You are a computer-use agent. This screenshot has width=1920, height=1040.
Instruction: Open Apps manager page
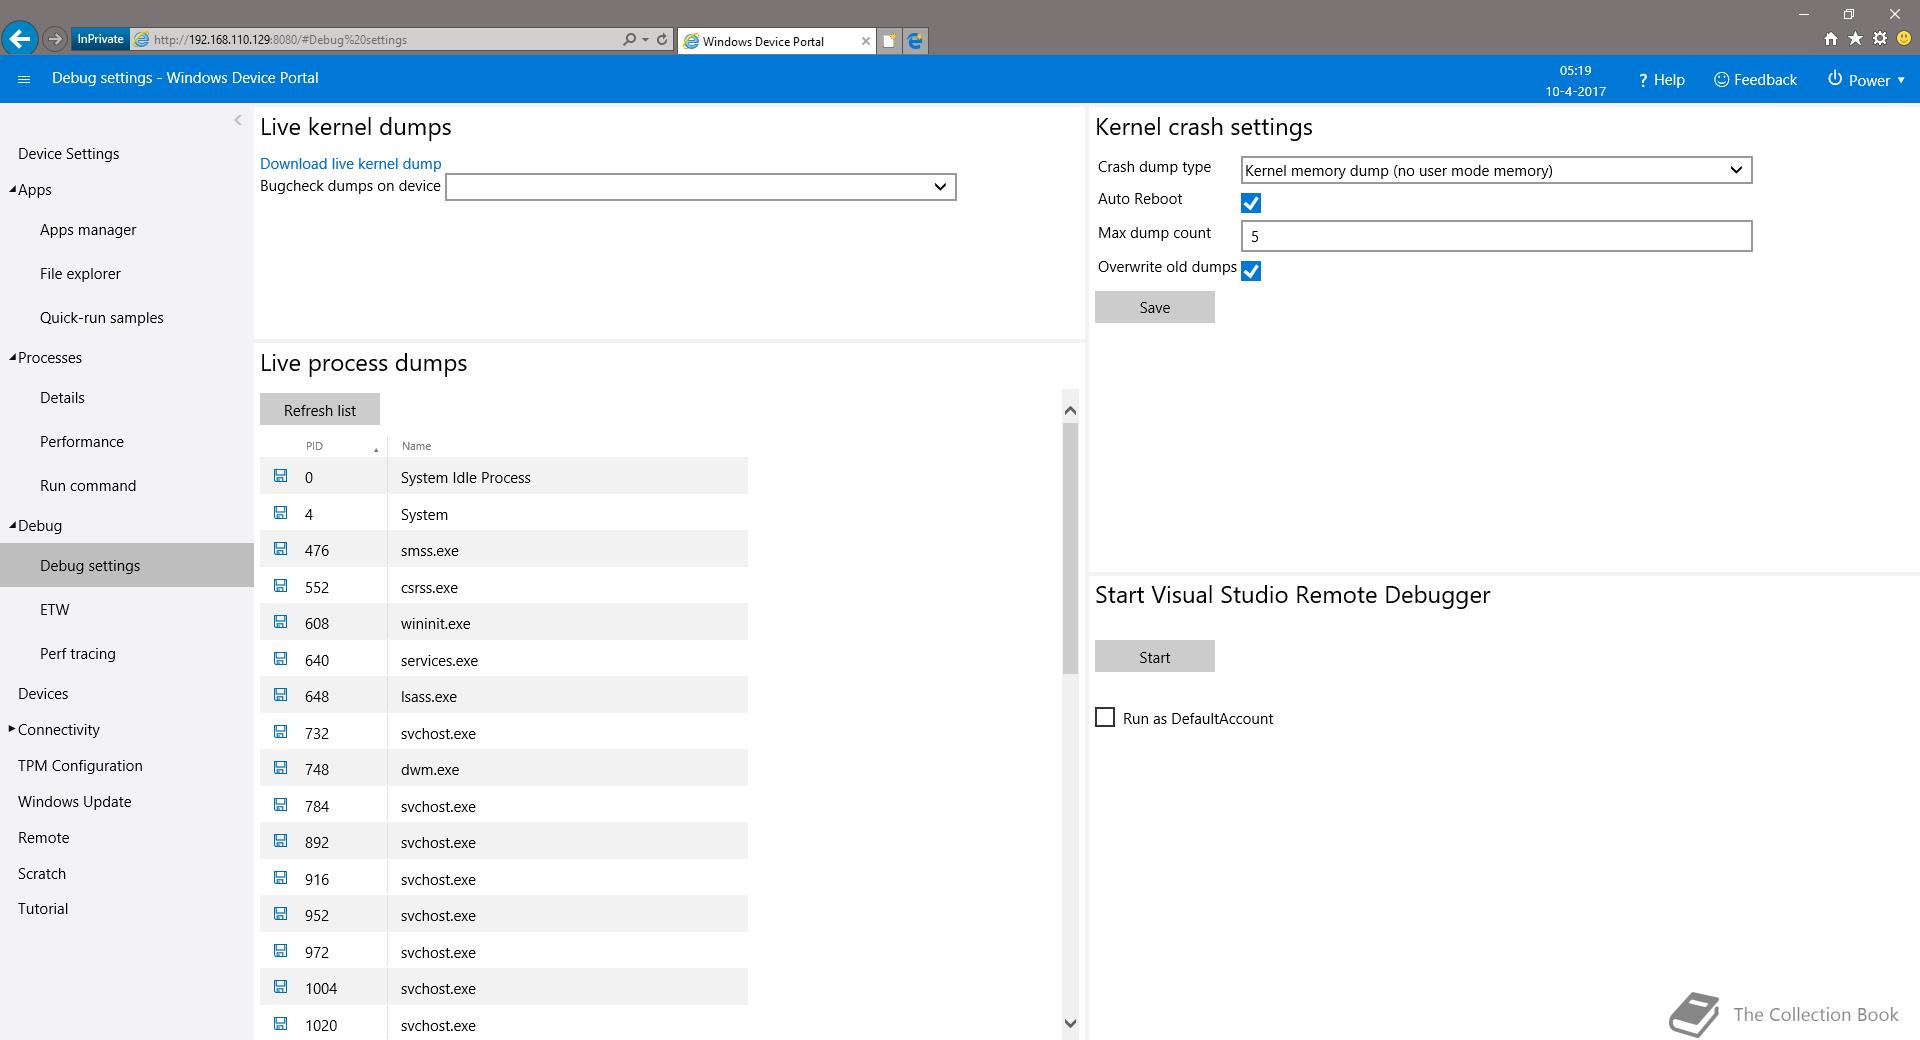pos(88,229)
